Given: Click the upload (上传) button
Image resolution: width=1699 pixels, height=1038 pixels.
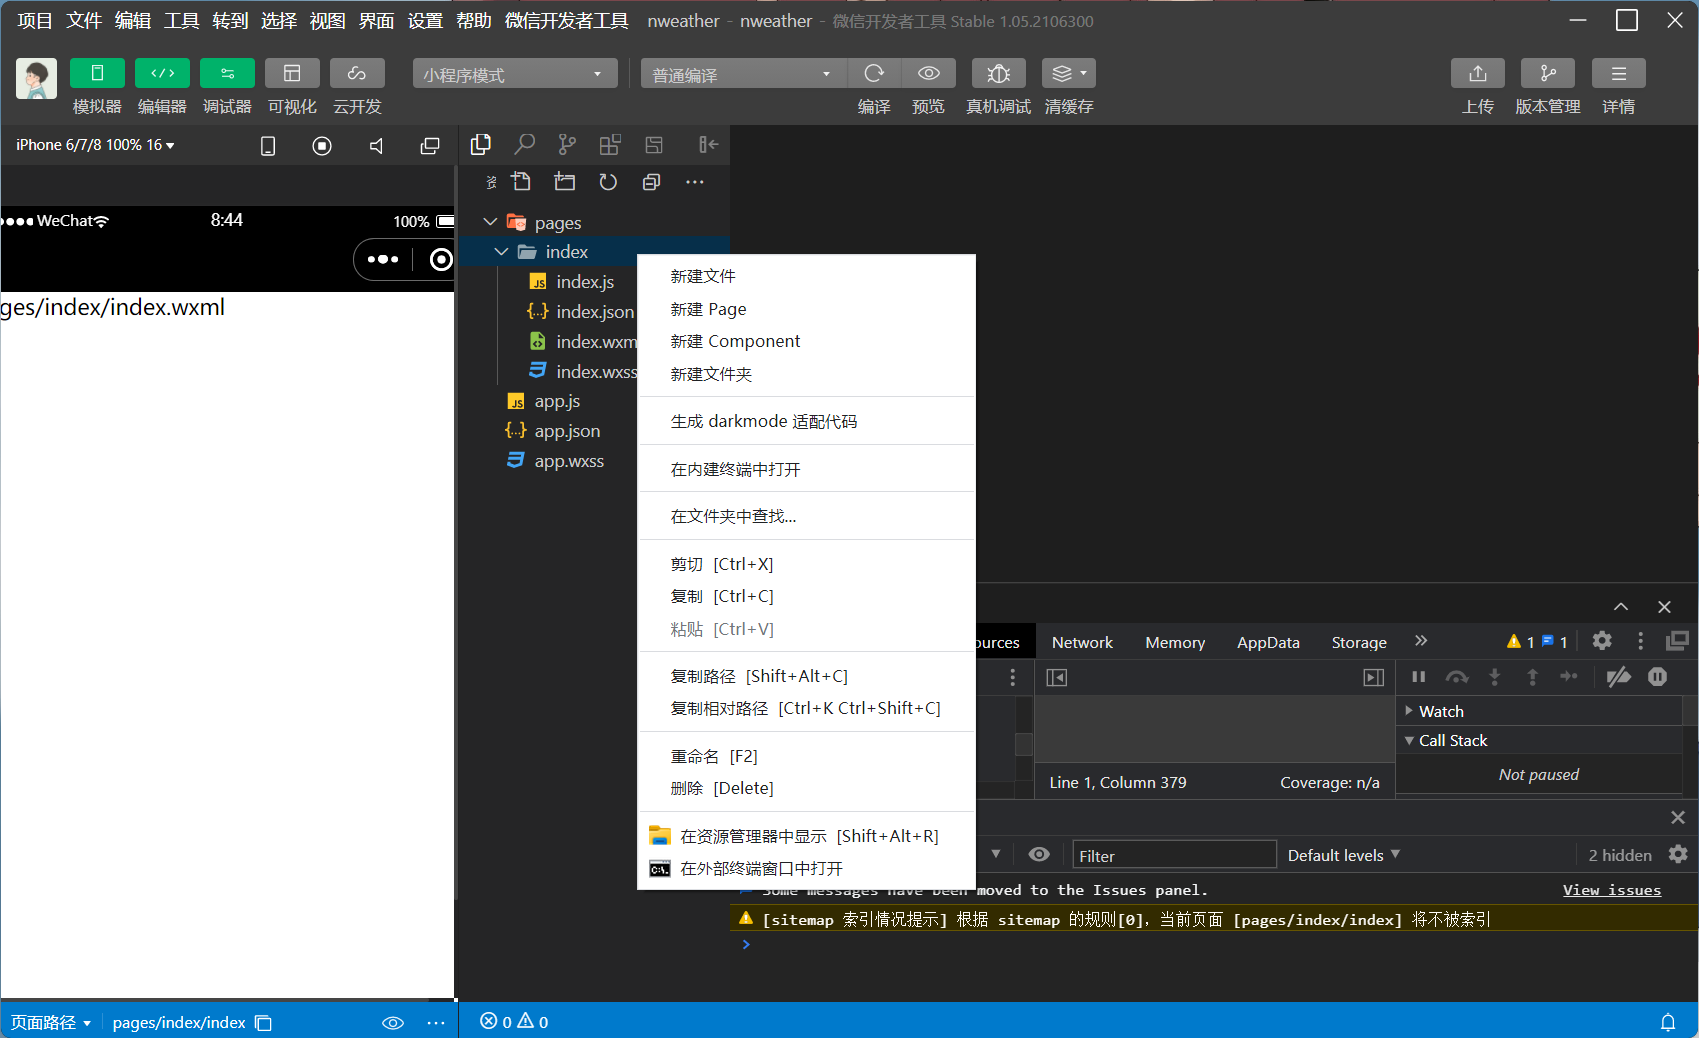Looking at the screenshot, I should 1478,73.
